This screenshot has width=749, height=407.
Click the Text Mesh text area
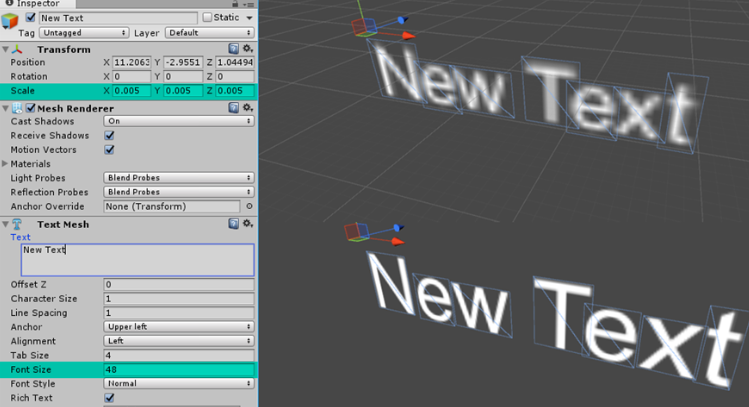point(138,260)
